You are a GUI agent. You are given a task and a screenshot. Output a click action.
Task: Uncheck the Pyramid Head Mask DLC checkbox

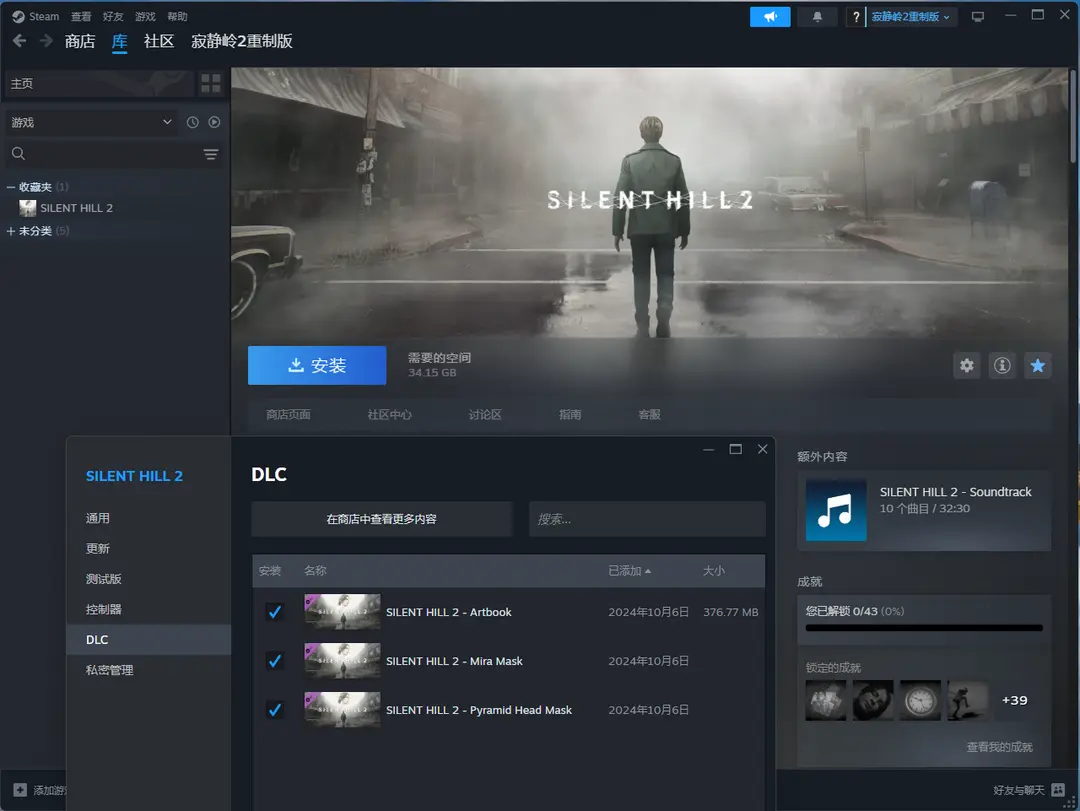[x=275, y=710]
